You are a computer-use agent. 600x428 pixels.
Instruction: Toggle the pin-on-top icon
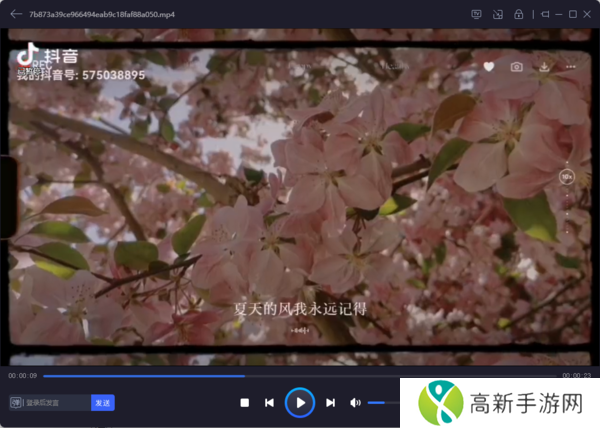coord(544,14)
